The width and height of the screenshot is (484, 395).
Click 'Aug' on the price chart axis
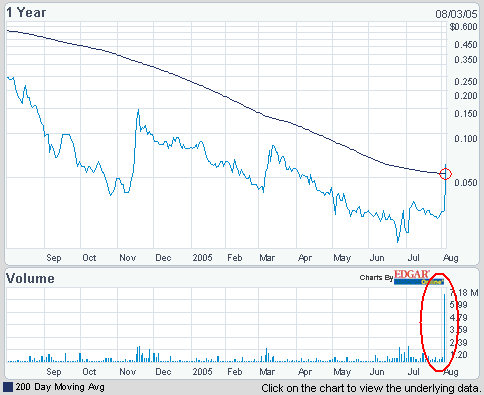451,258
